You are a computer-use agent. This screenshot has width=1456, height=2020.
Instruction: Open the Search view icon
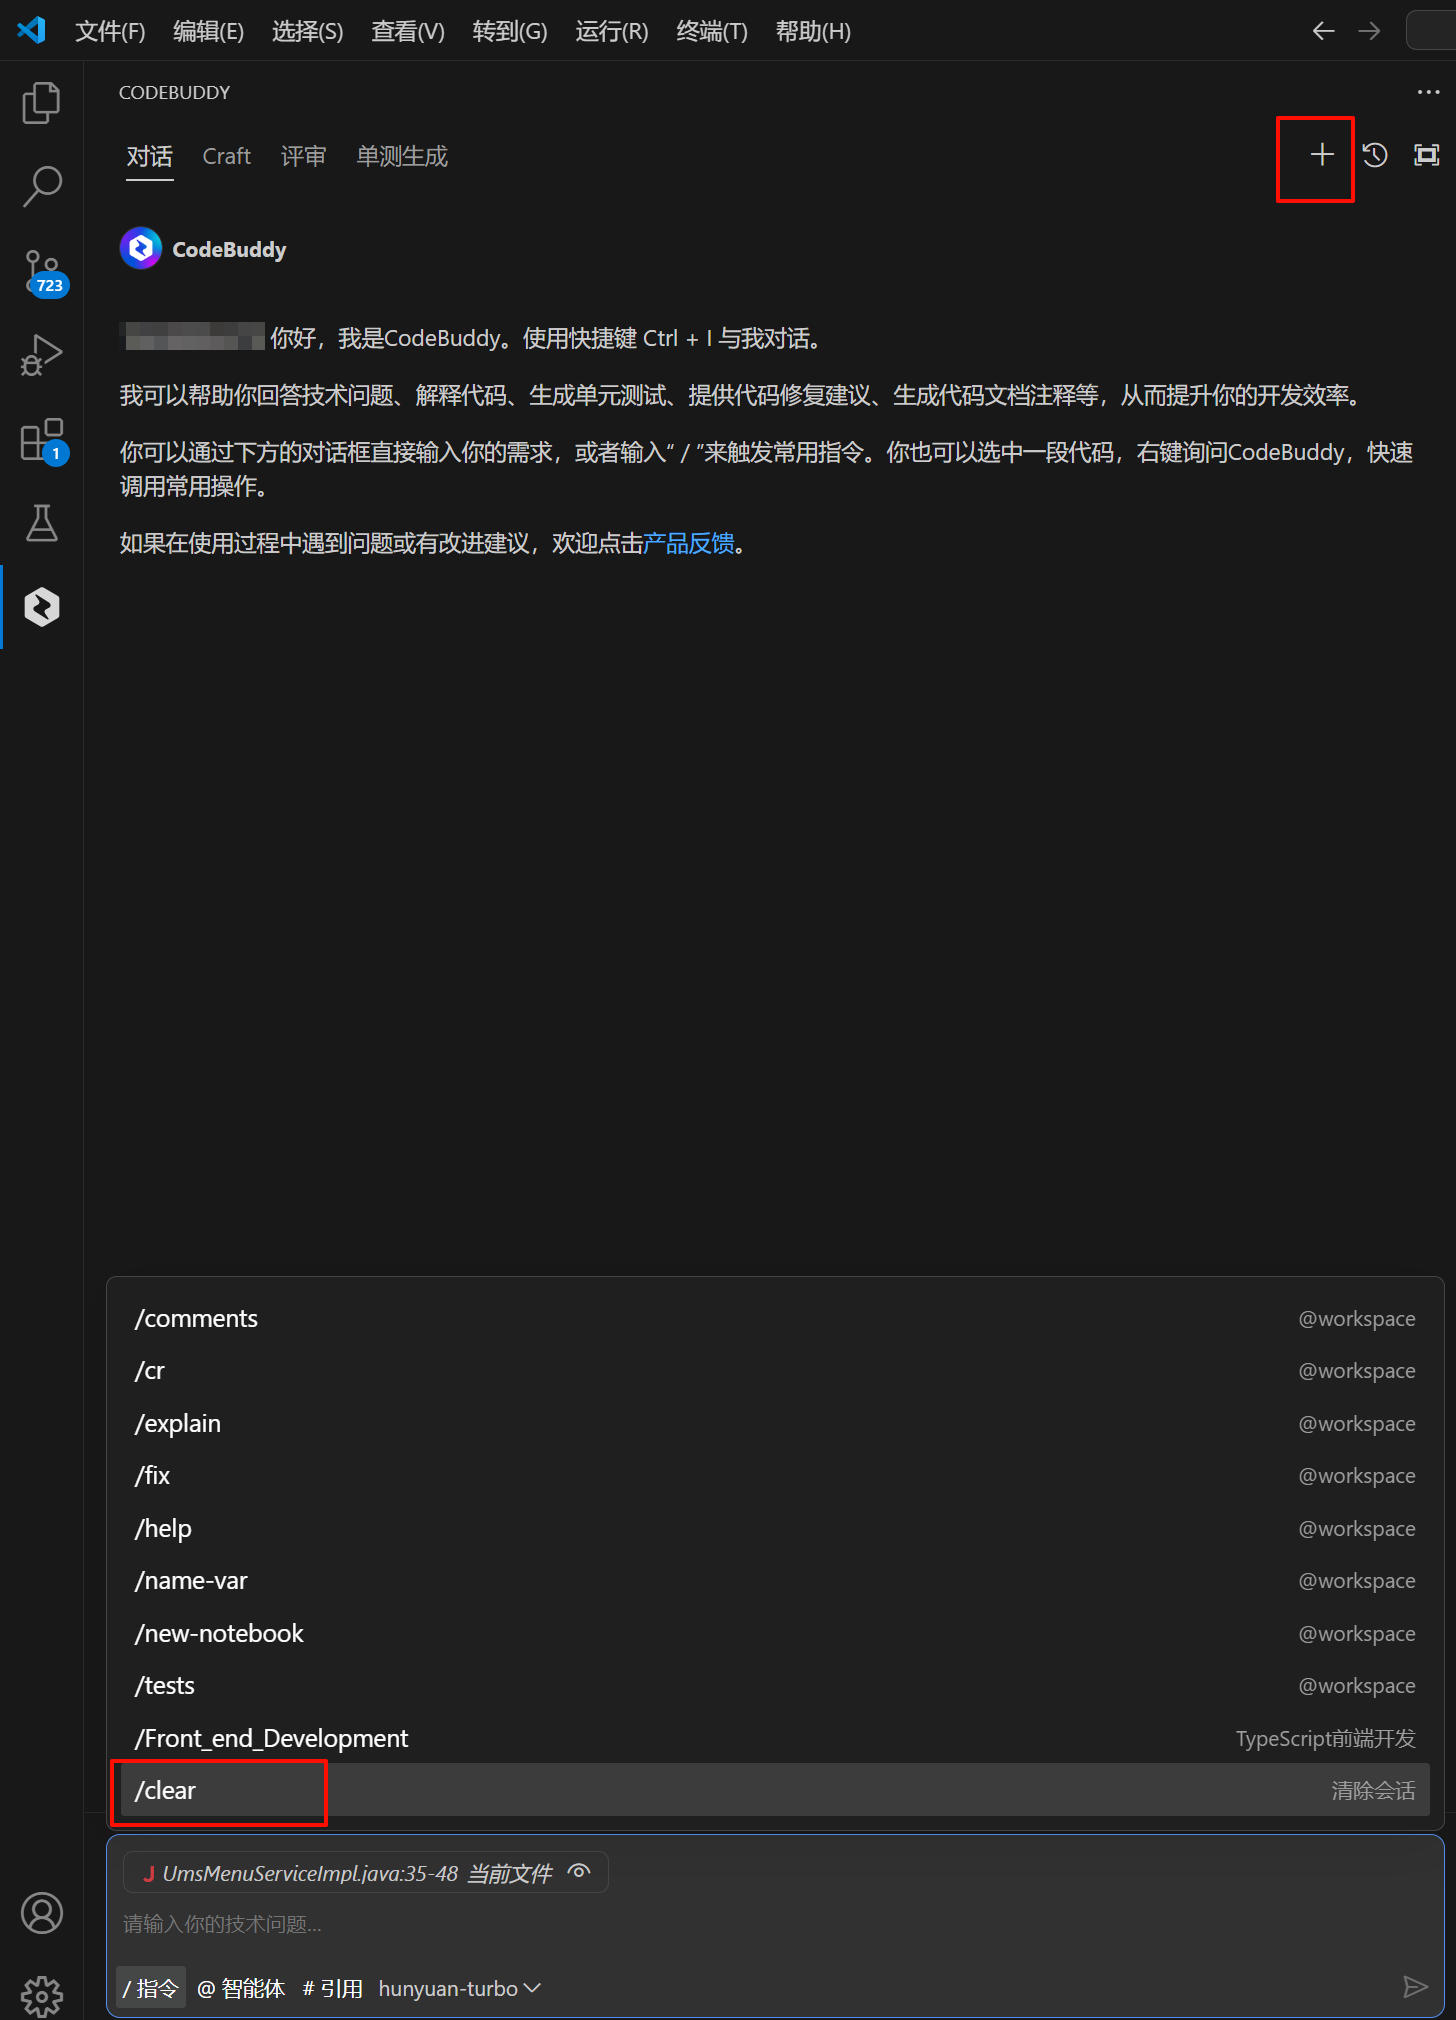click(41, 186)
